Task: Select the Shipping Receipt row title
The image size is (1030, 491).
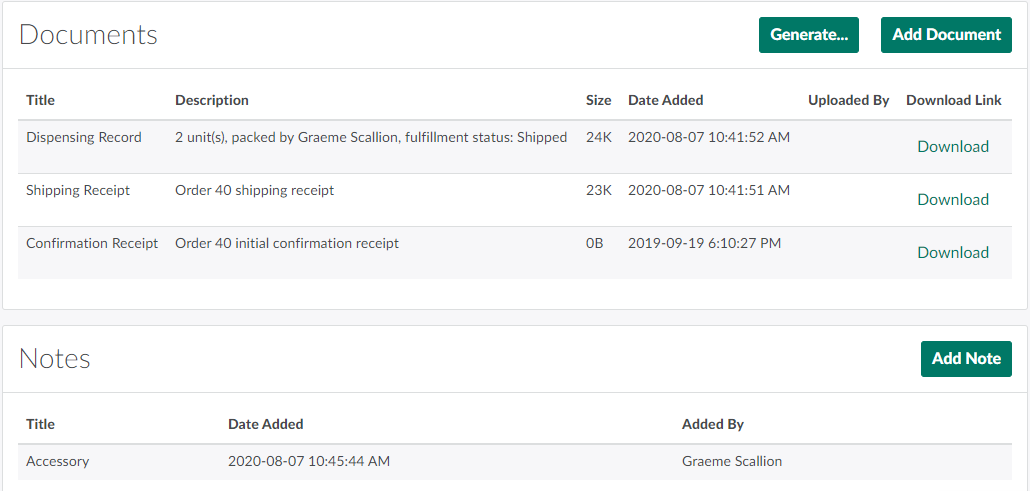Action: 78,191
